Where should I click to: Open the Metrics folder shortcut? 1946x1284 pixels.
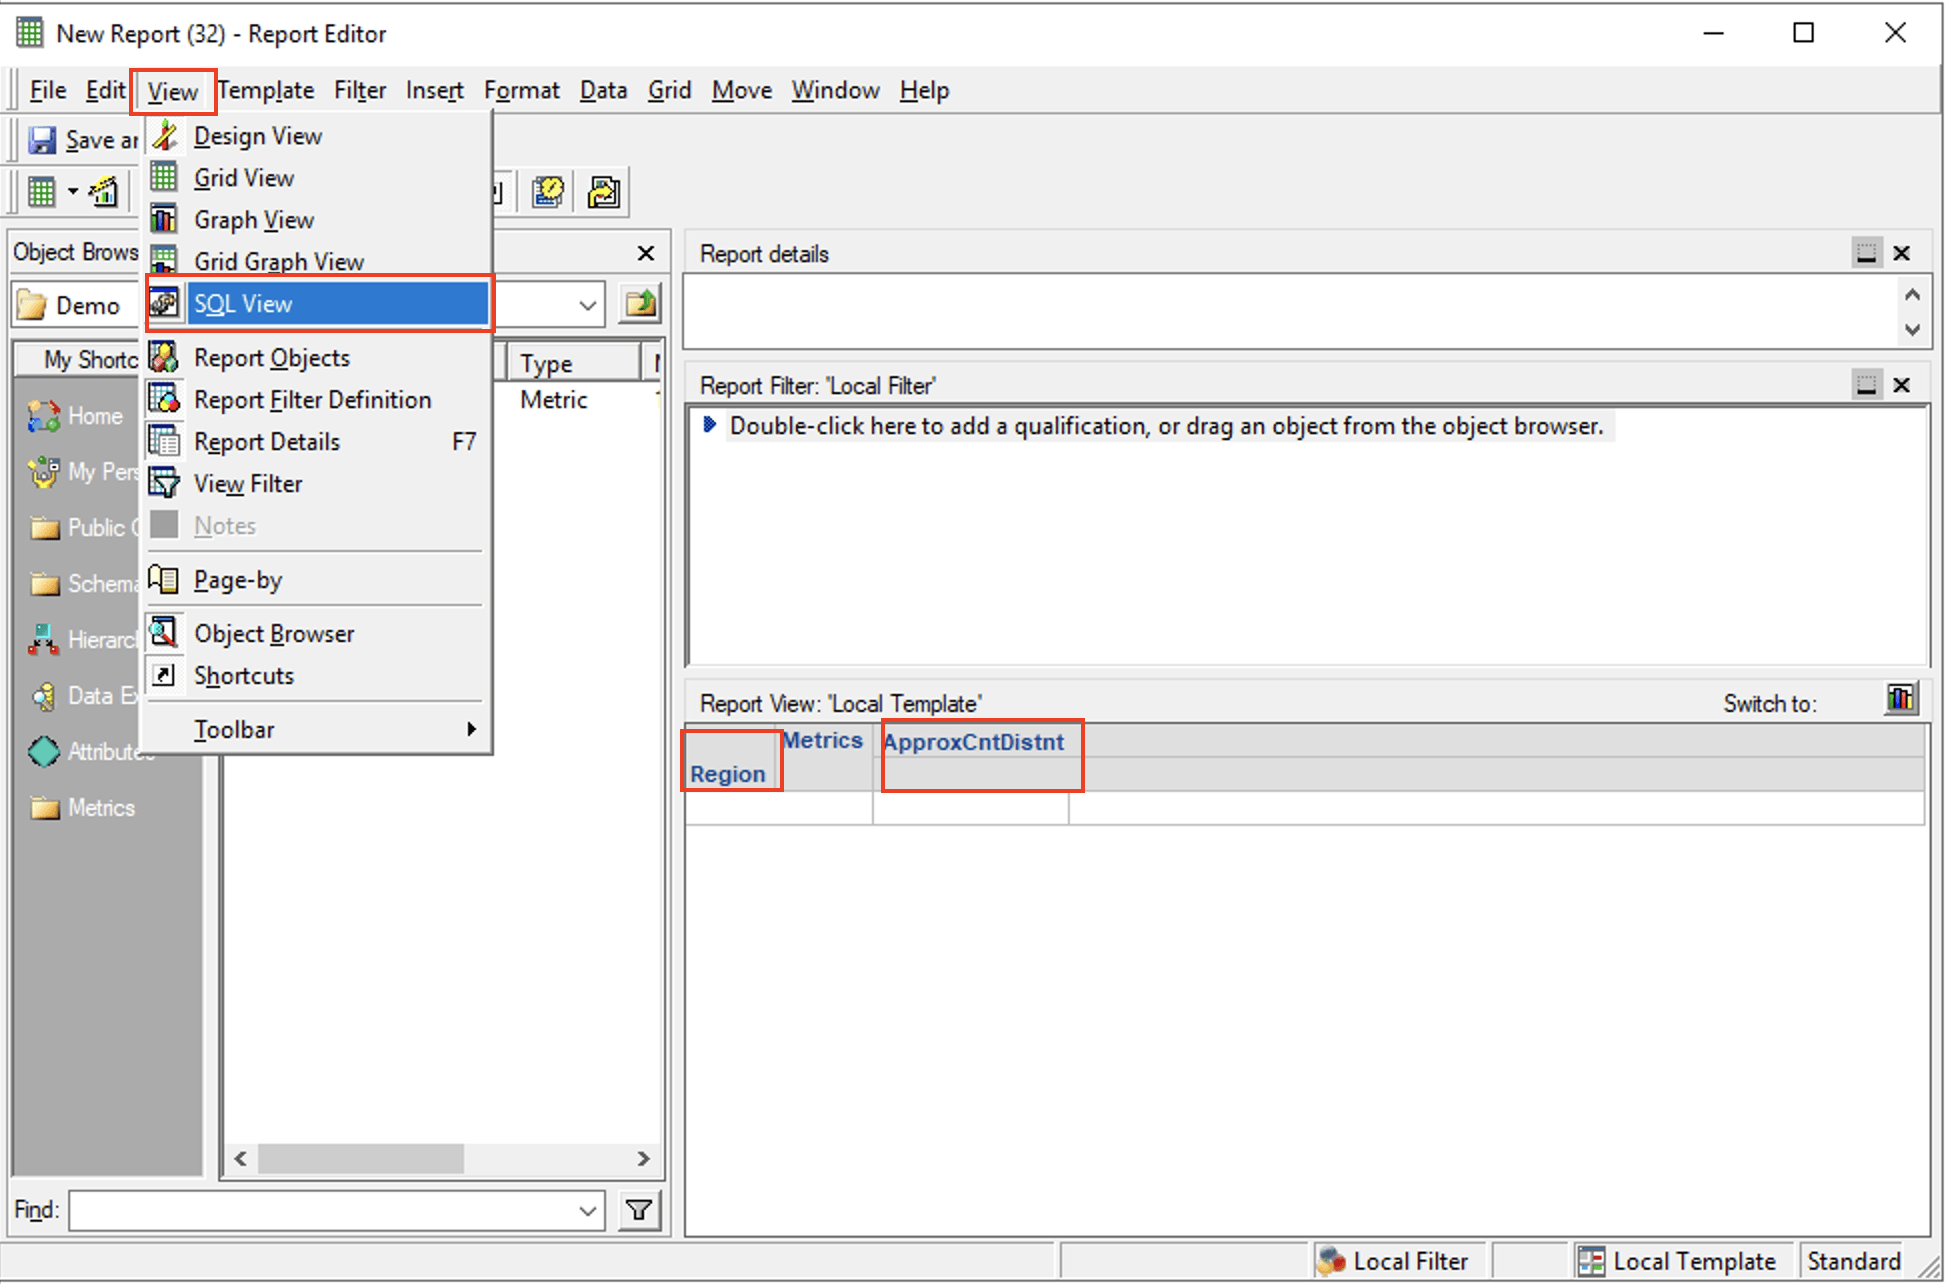pyautogui.click(x=44, y=808)
